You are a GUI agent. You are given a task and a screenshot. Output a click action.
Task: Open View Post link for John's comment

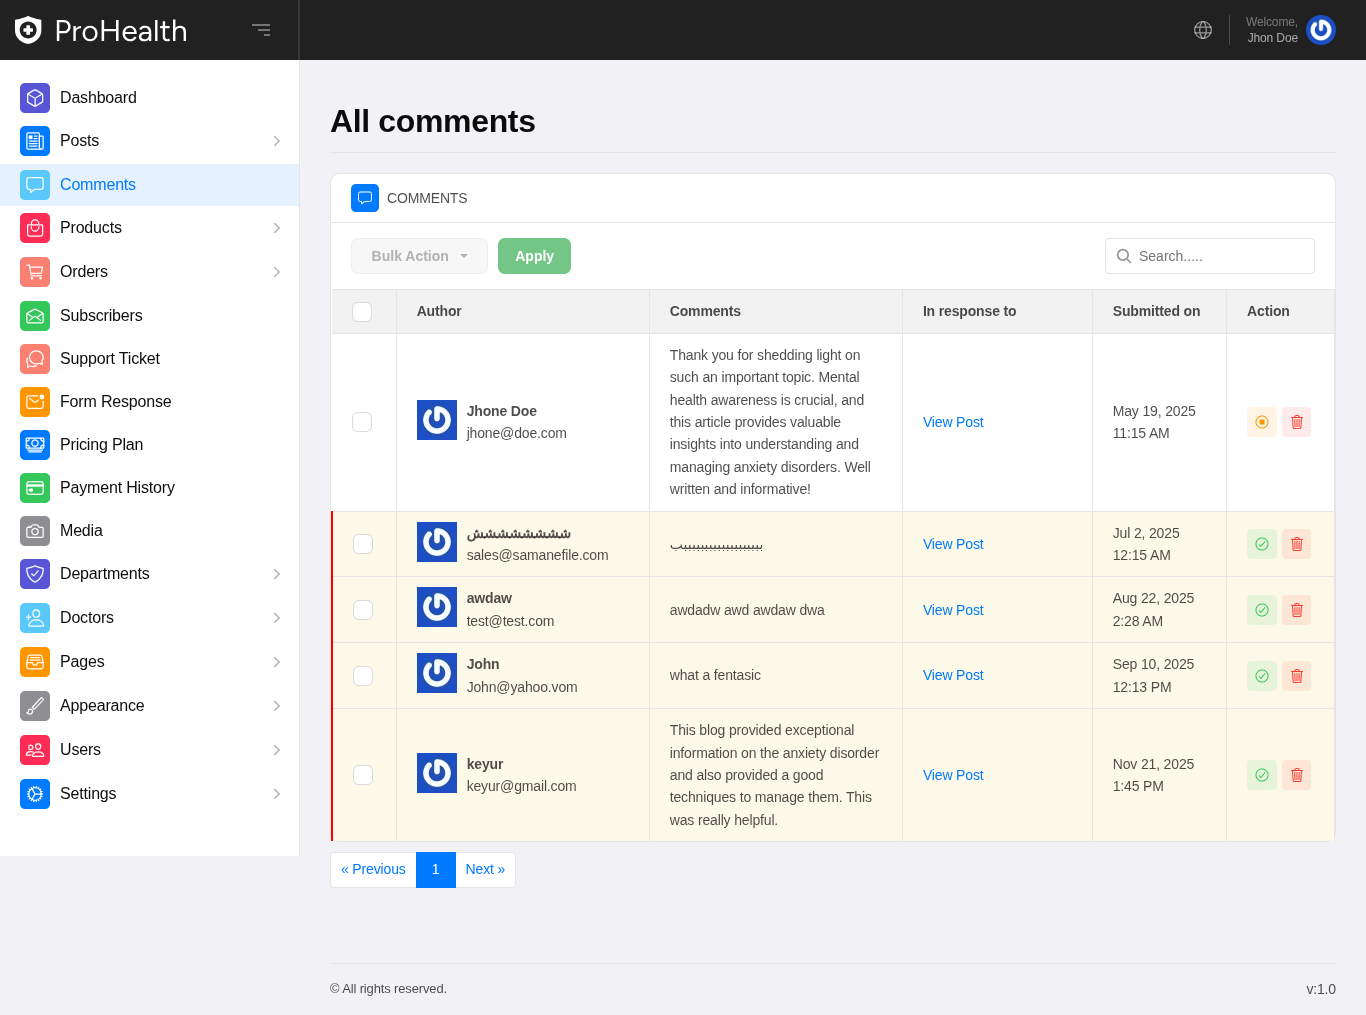pos(952,676)
